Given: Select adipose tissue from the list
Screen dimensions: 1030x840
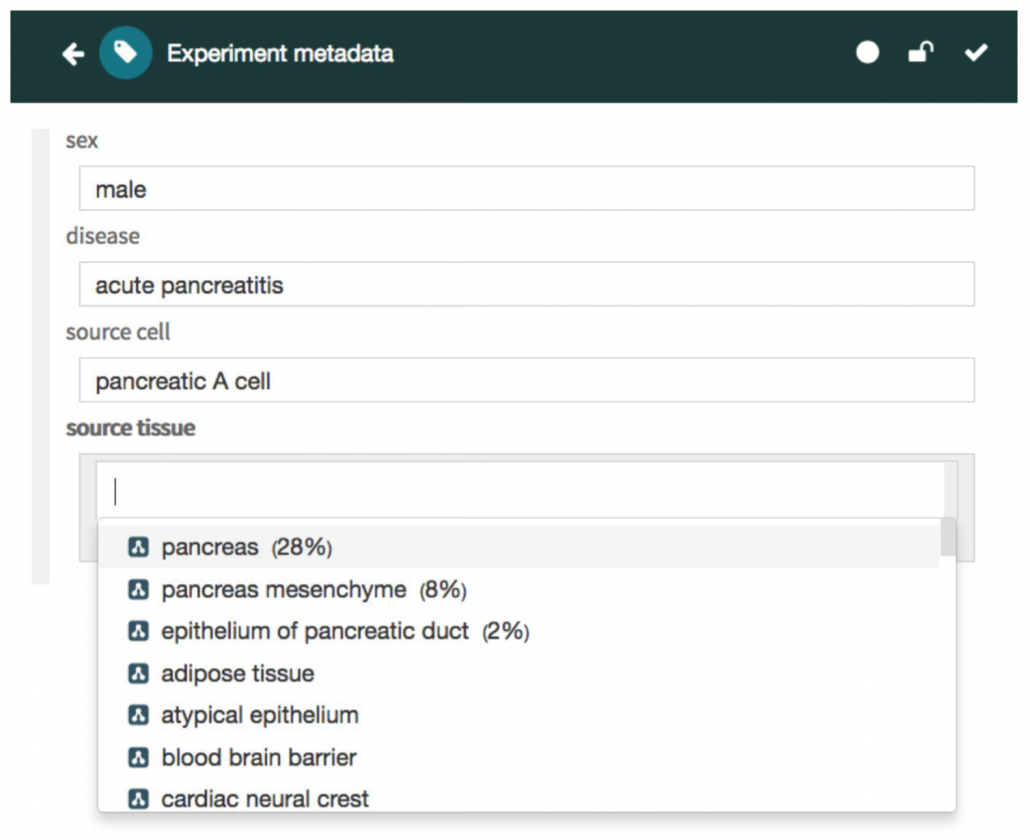Looking at the screenshot, I should point(519,673).
